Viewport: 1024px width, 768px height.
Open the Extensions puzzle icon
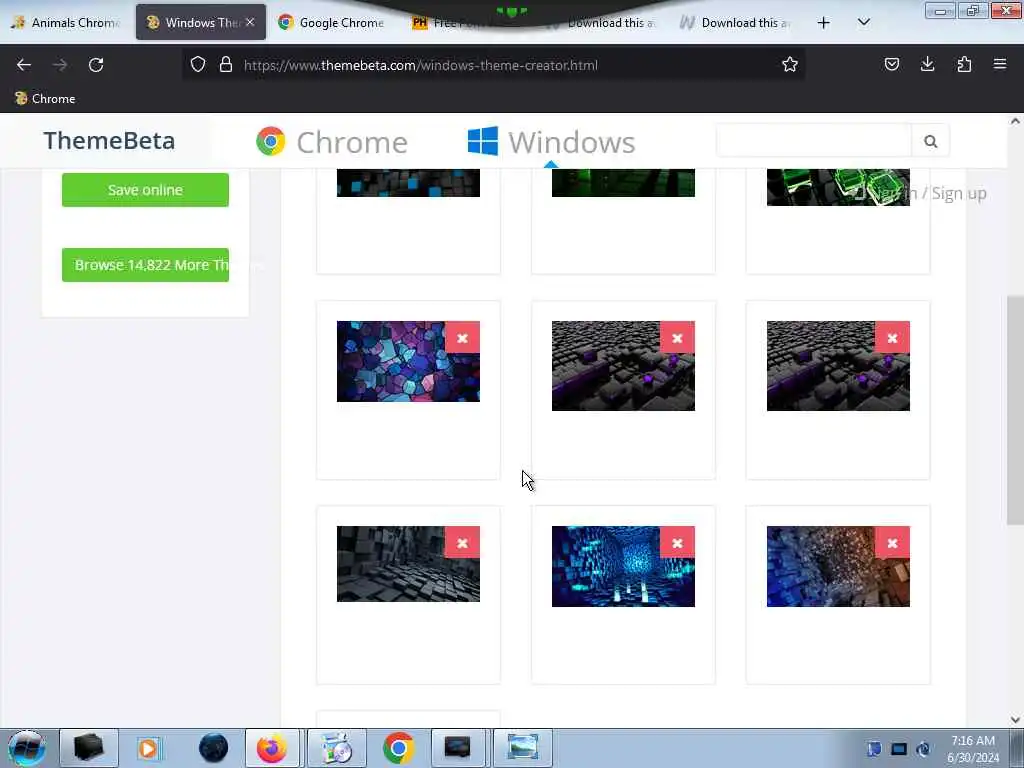point(964,64)
